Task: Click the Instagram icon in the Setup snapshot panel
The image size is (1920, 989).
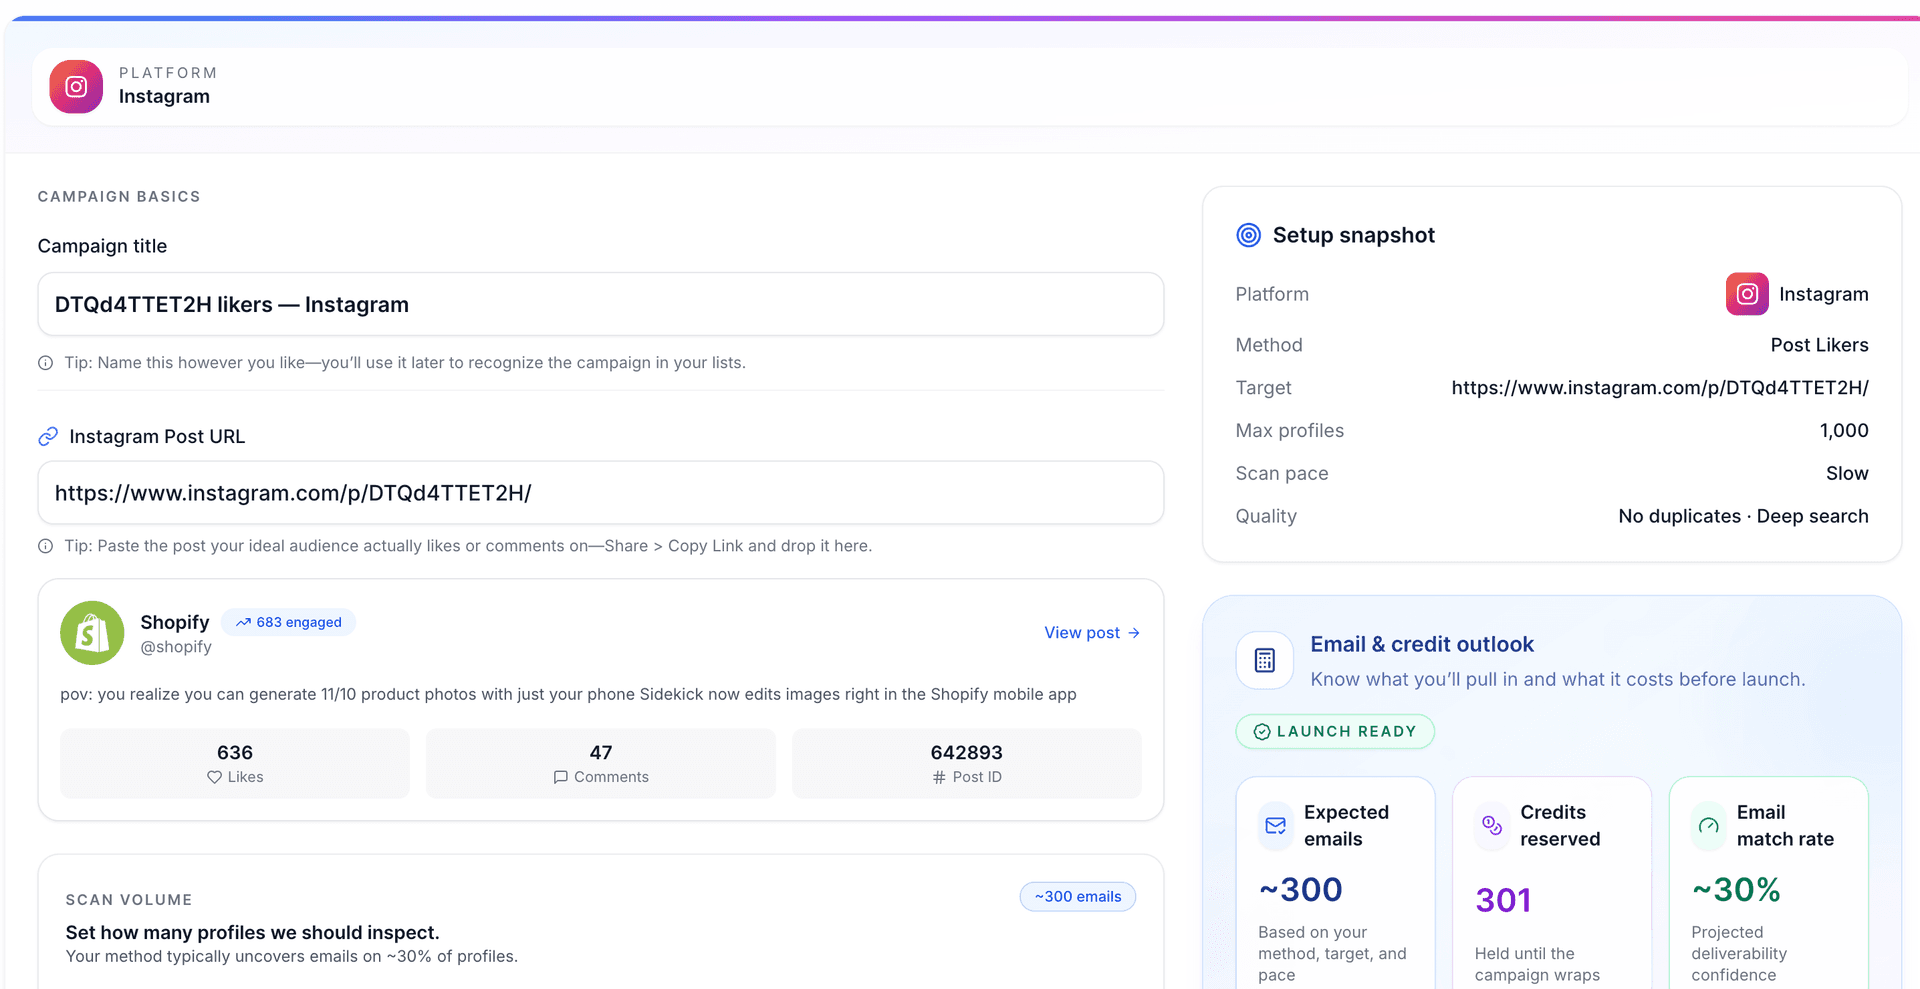Action: click(1746, 293)
